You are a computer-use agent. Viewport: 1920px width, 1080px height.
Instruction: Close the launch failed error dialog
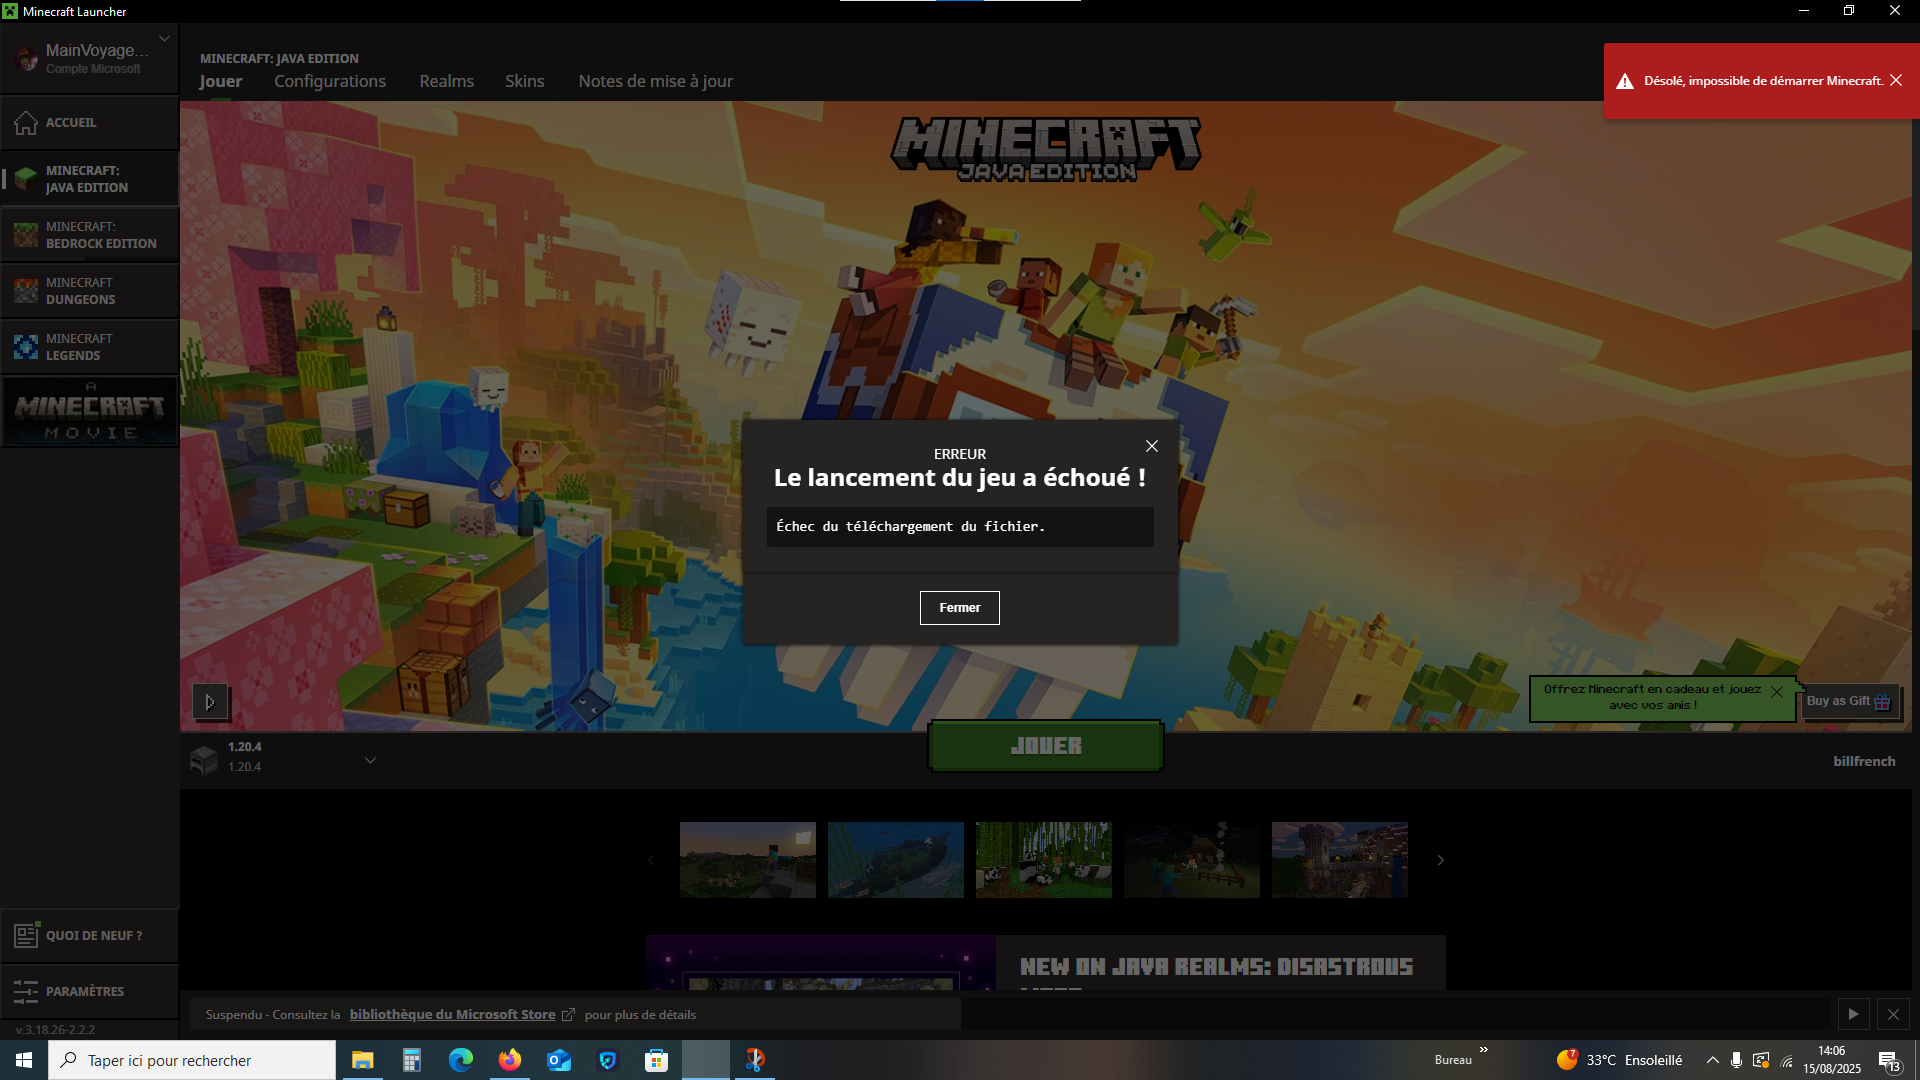[x=1152, y=446]
